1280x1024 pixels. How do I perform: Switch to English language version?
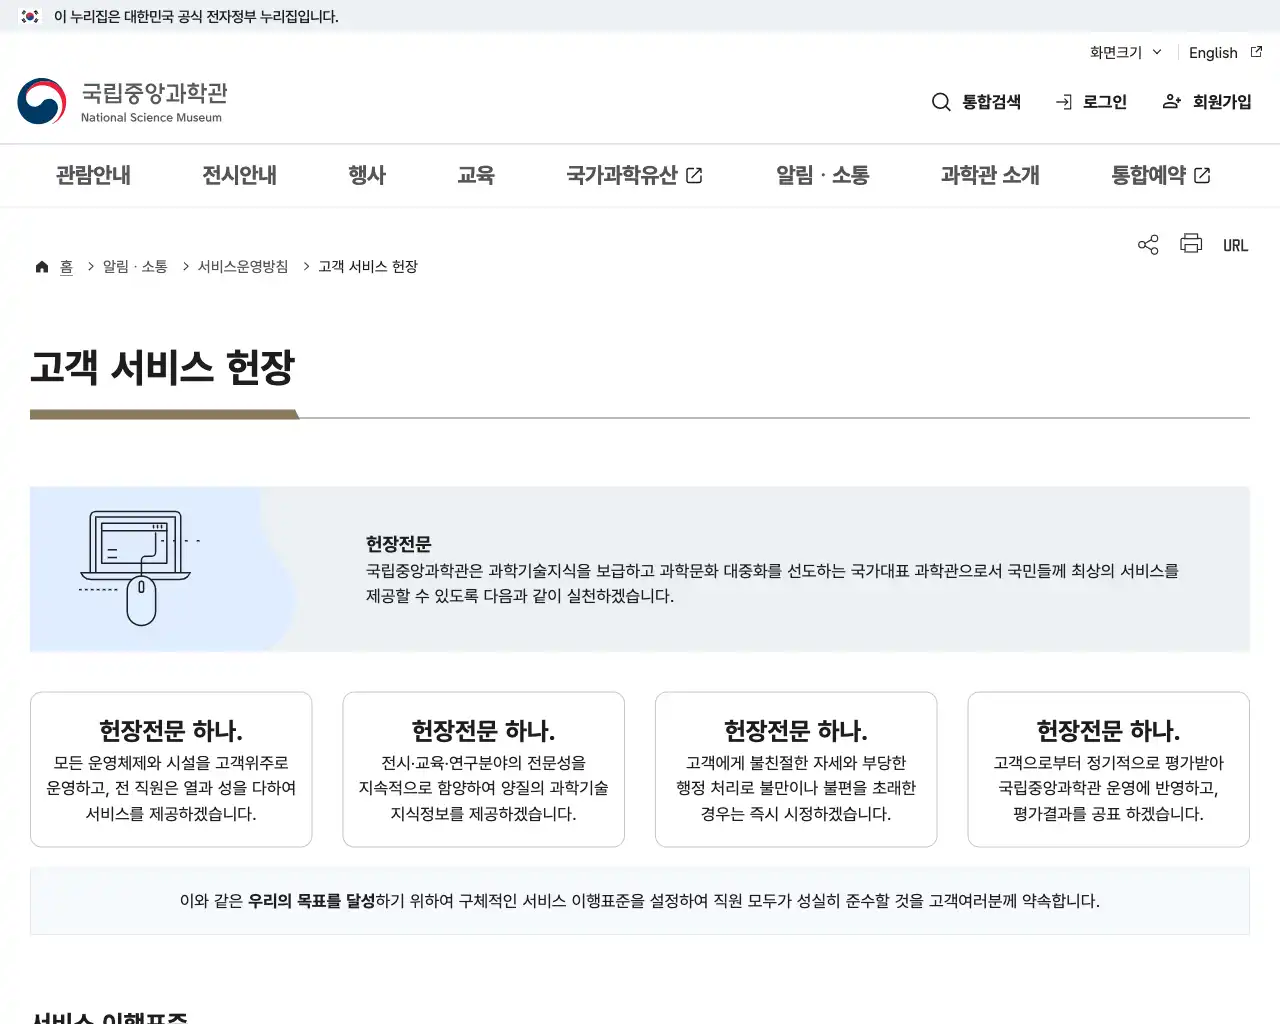tap(1212, 52)
